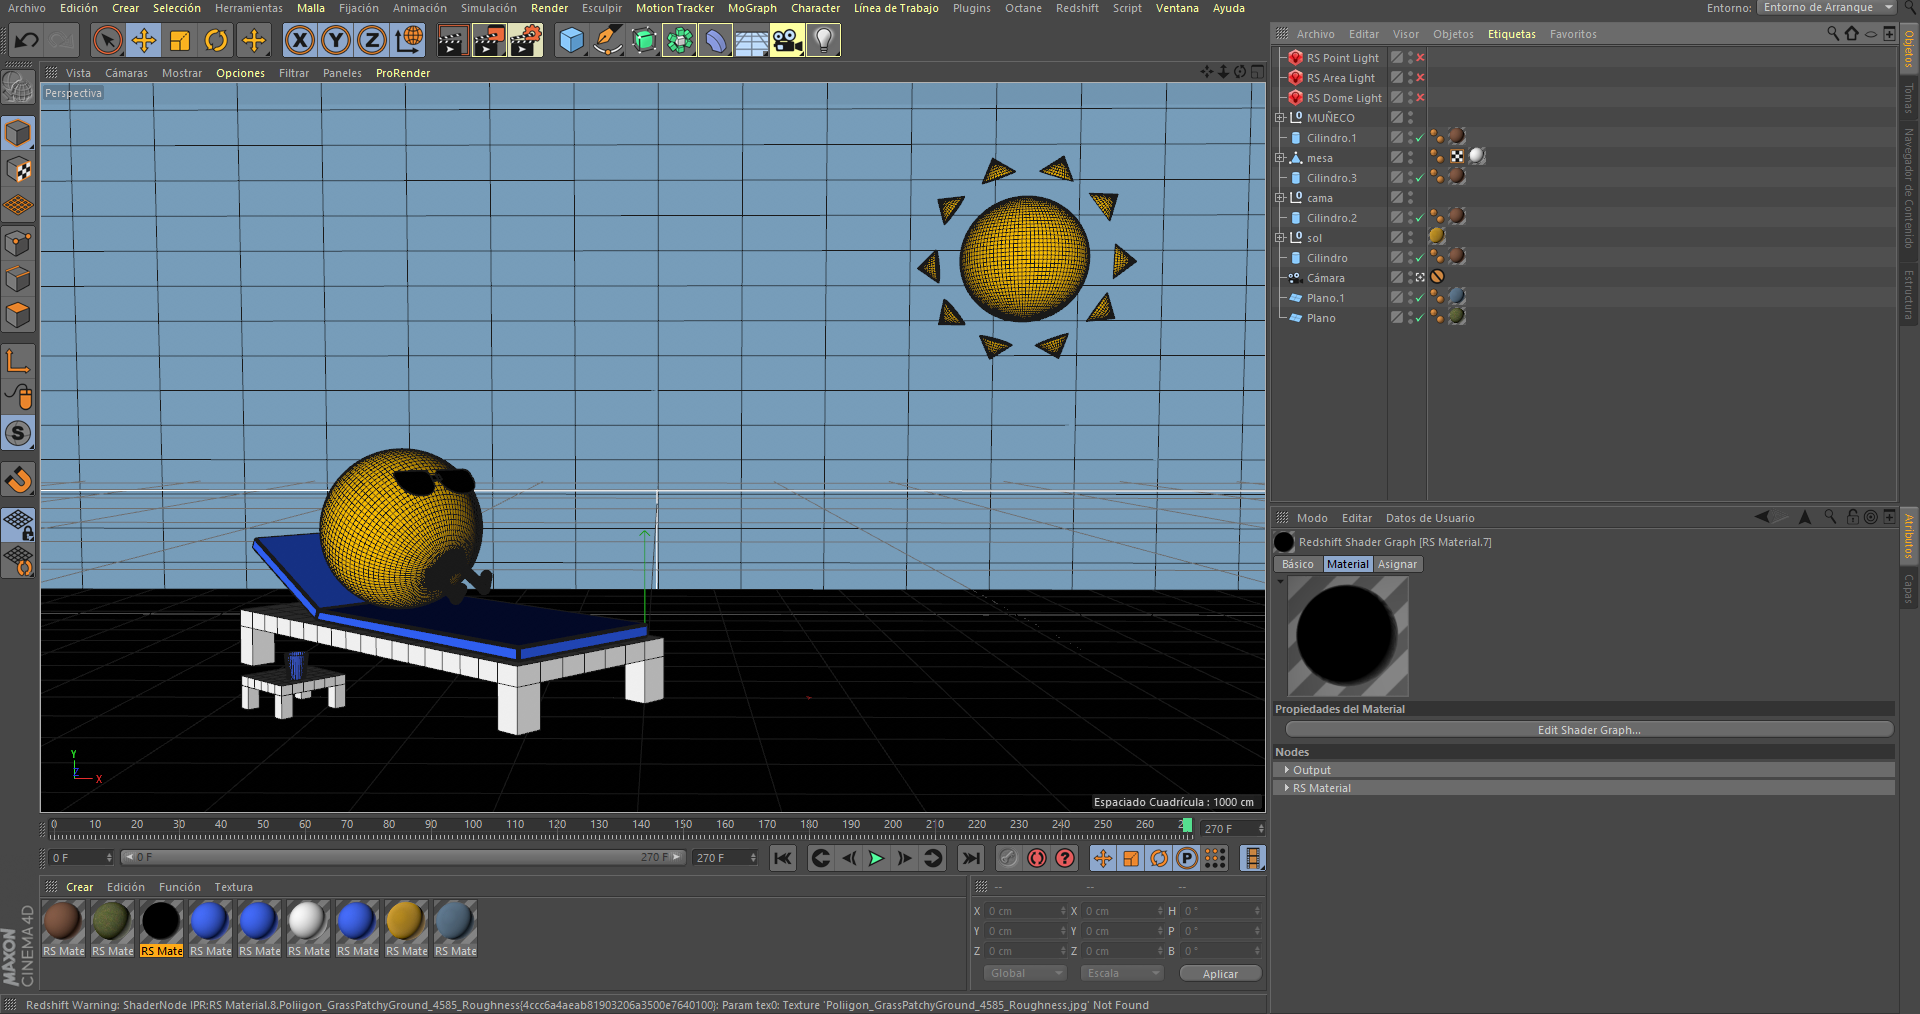Screen dimensions: 1920x1014
Task: Open the Redshift menu
Action: click(1077, 8)
